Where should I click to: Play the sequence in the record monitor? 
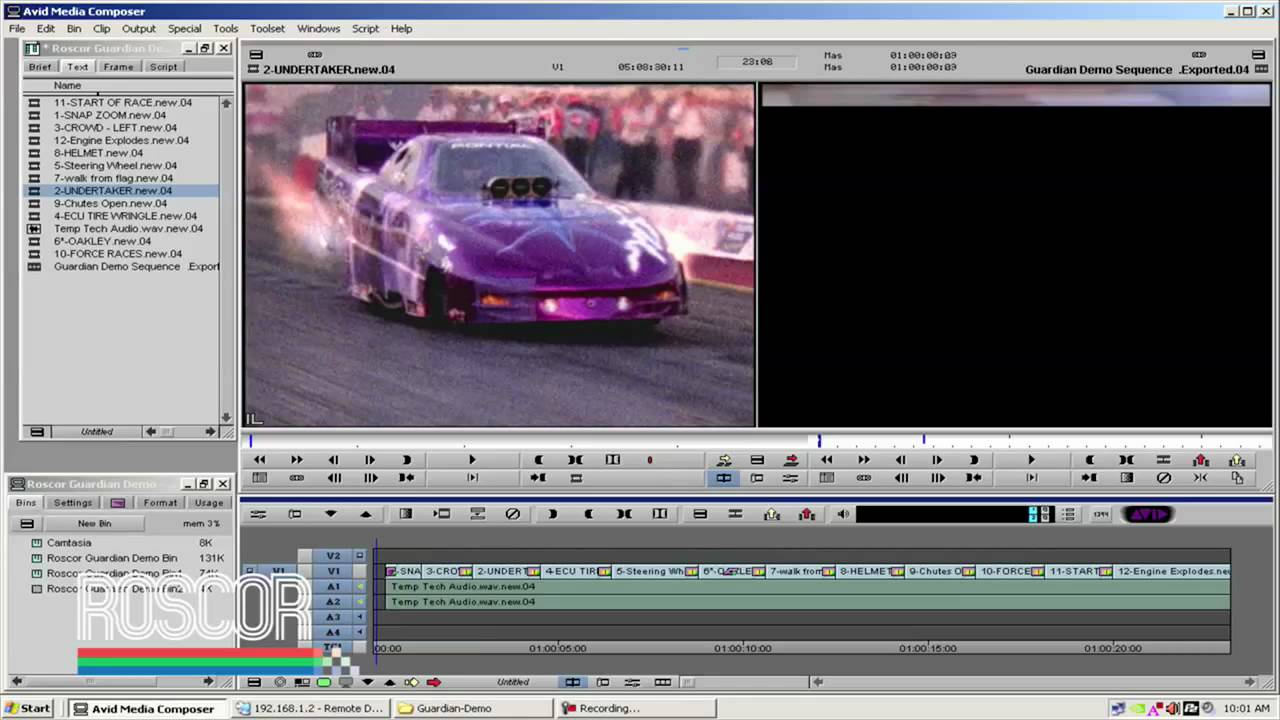point(1032,460)
